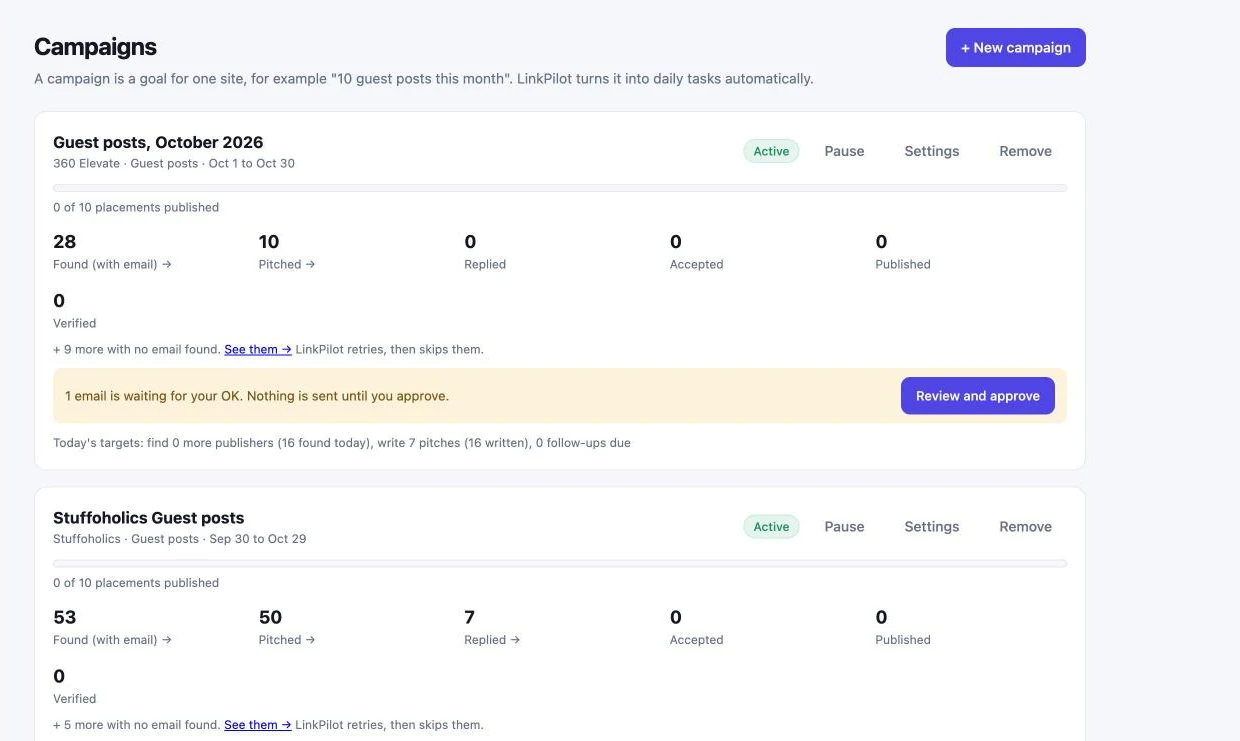The image size is (1240, 741).
Task: Click progress bar of Guest posts, October 2026
Action: click(560, 188)
